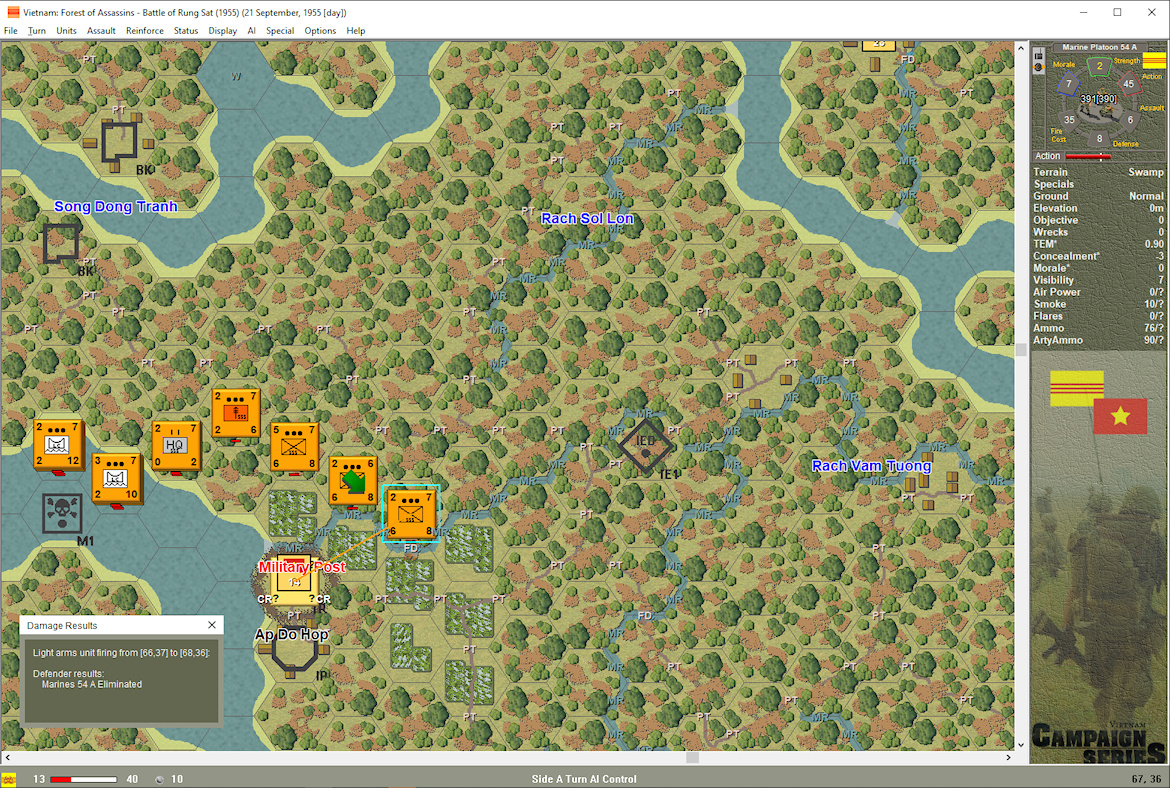
Task: Click the large yellow South Vietnam flag
Action: click(1077, 388)
